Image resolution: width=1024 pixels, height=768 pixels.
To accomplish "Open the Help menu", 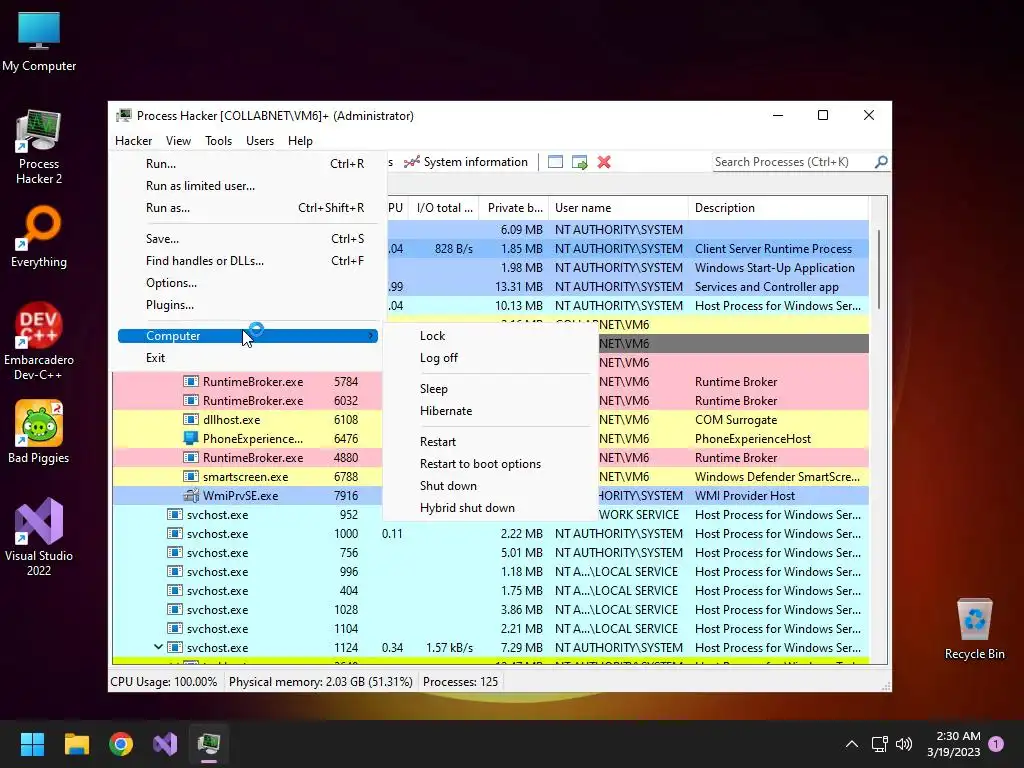I will coord(300,141).
